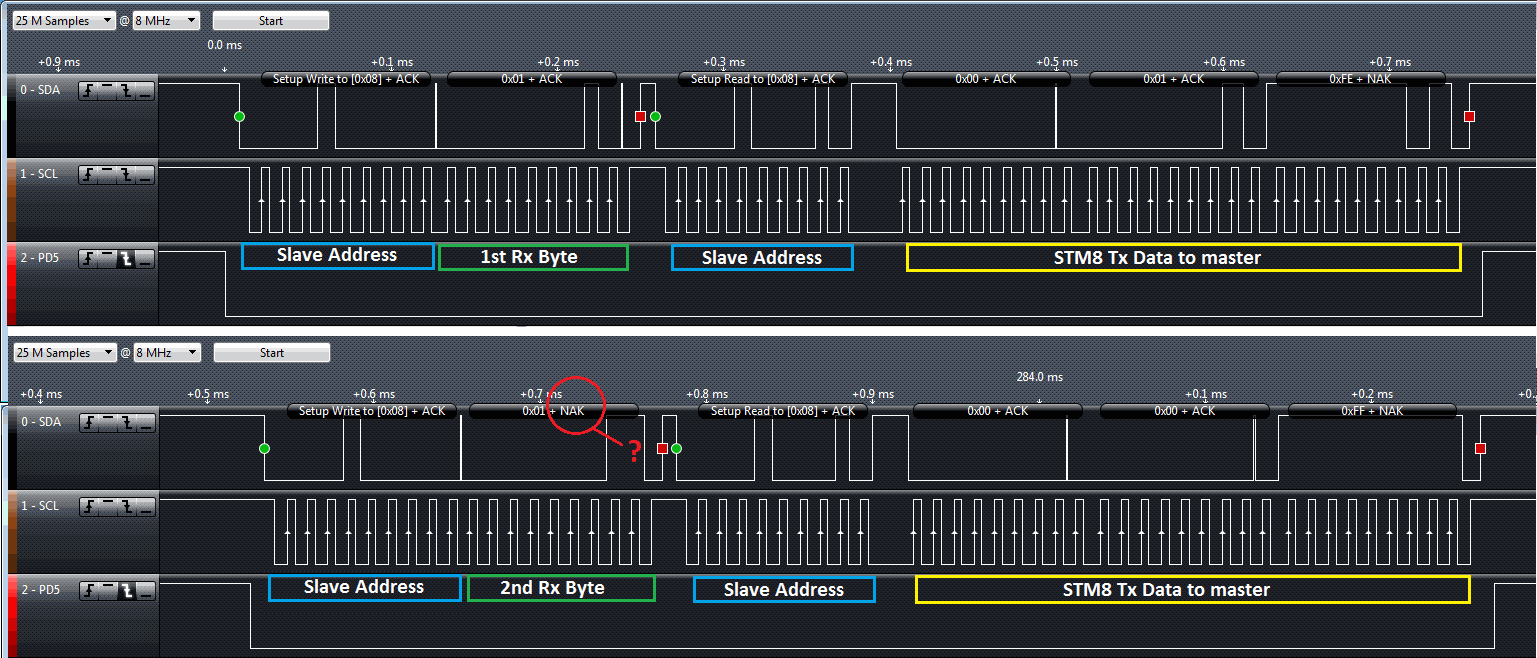
Task: Select Setup Write to [0x08] bubble, upper capture
Action: point(346,79)
